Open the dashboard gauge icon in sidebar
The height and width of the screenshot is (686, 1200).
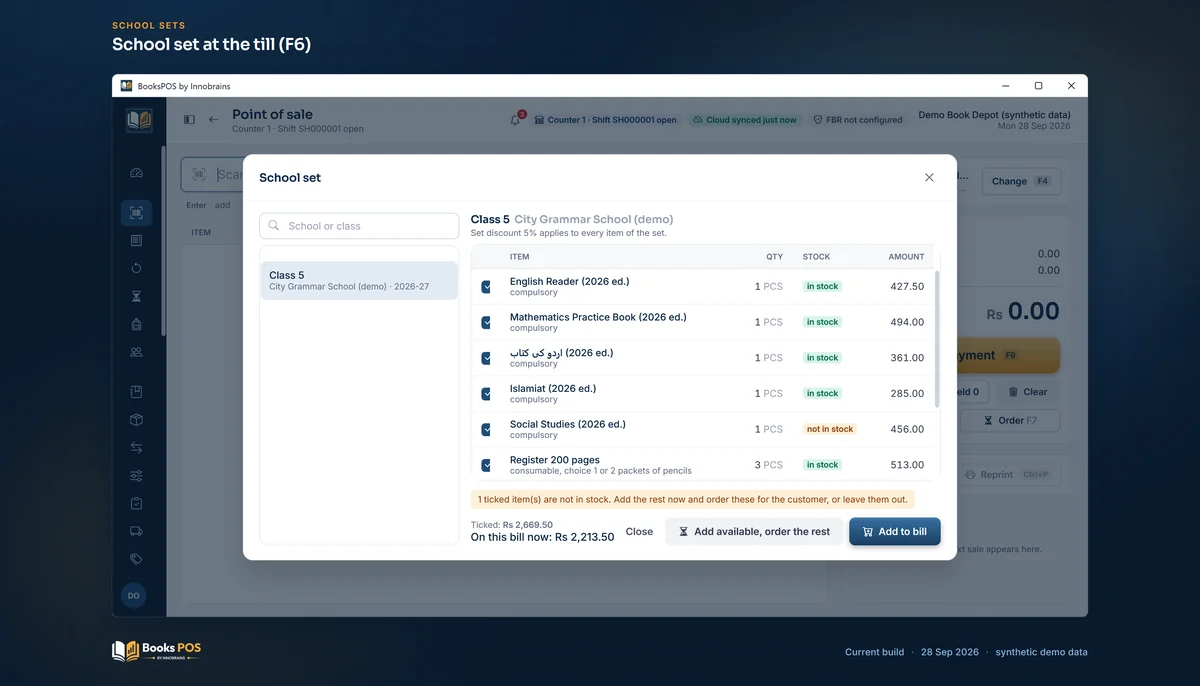136,173
